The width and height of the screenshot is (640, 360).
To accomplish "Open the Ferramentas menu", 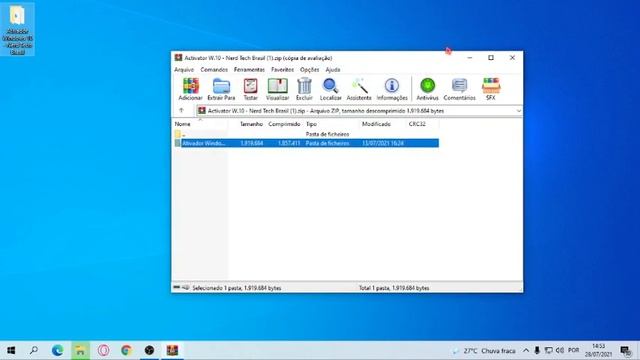I will (249, 70).
